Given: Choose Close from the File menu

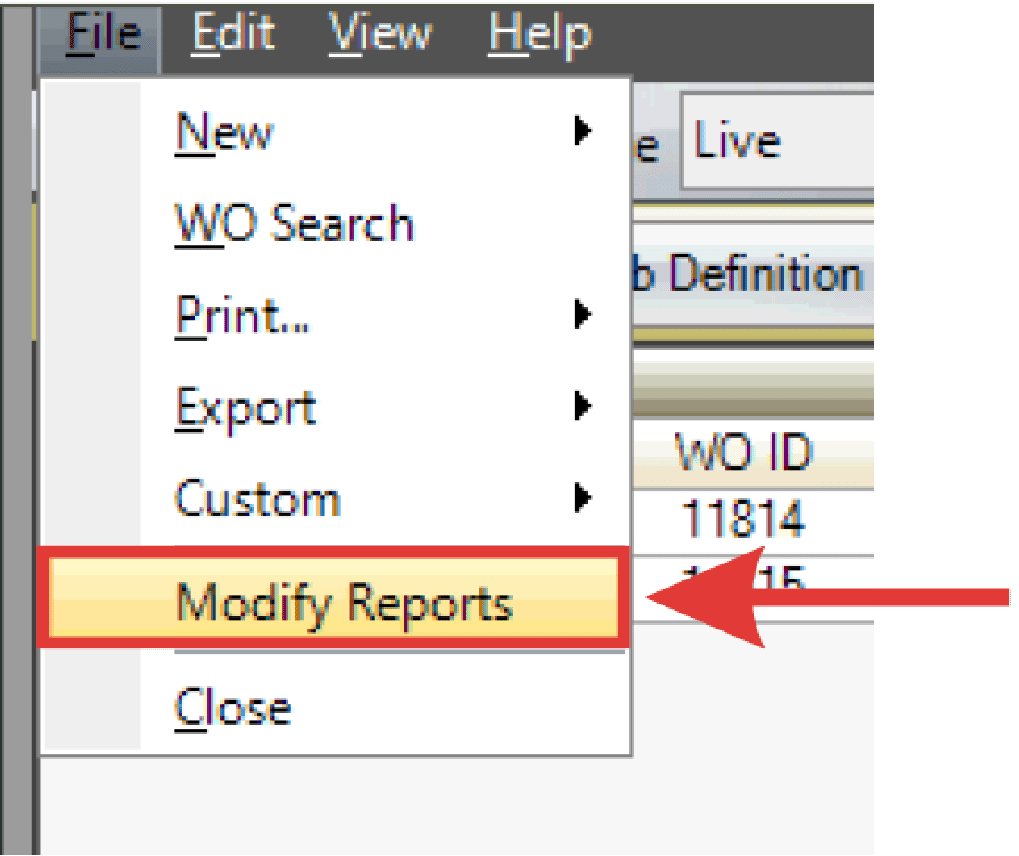Looking at the screenshot, I should [x=233, y=707].
